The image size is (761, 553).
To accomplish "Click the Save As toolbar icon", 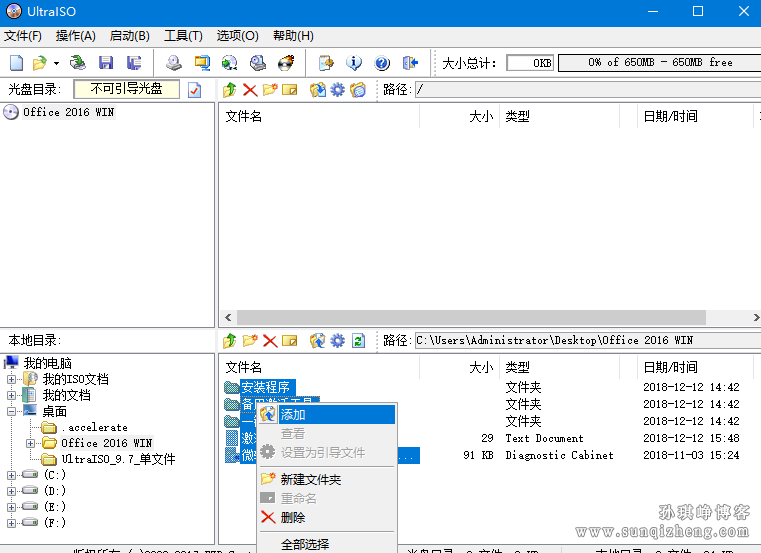I will [133, 63].
